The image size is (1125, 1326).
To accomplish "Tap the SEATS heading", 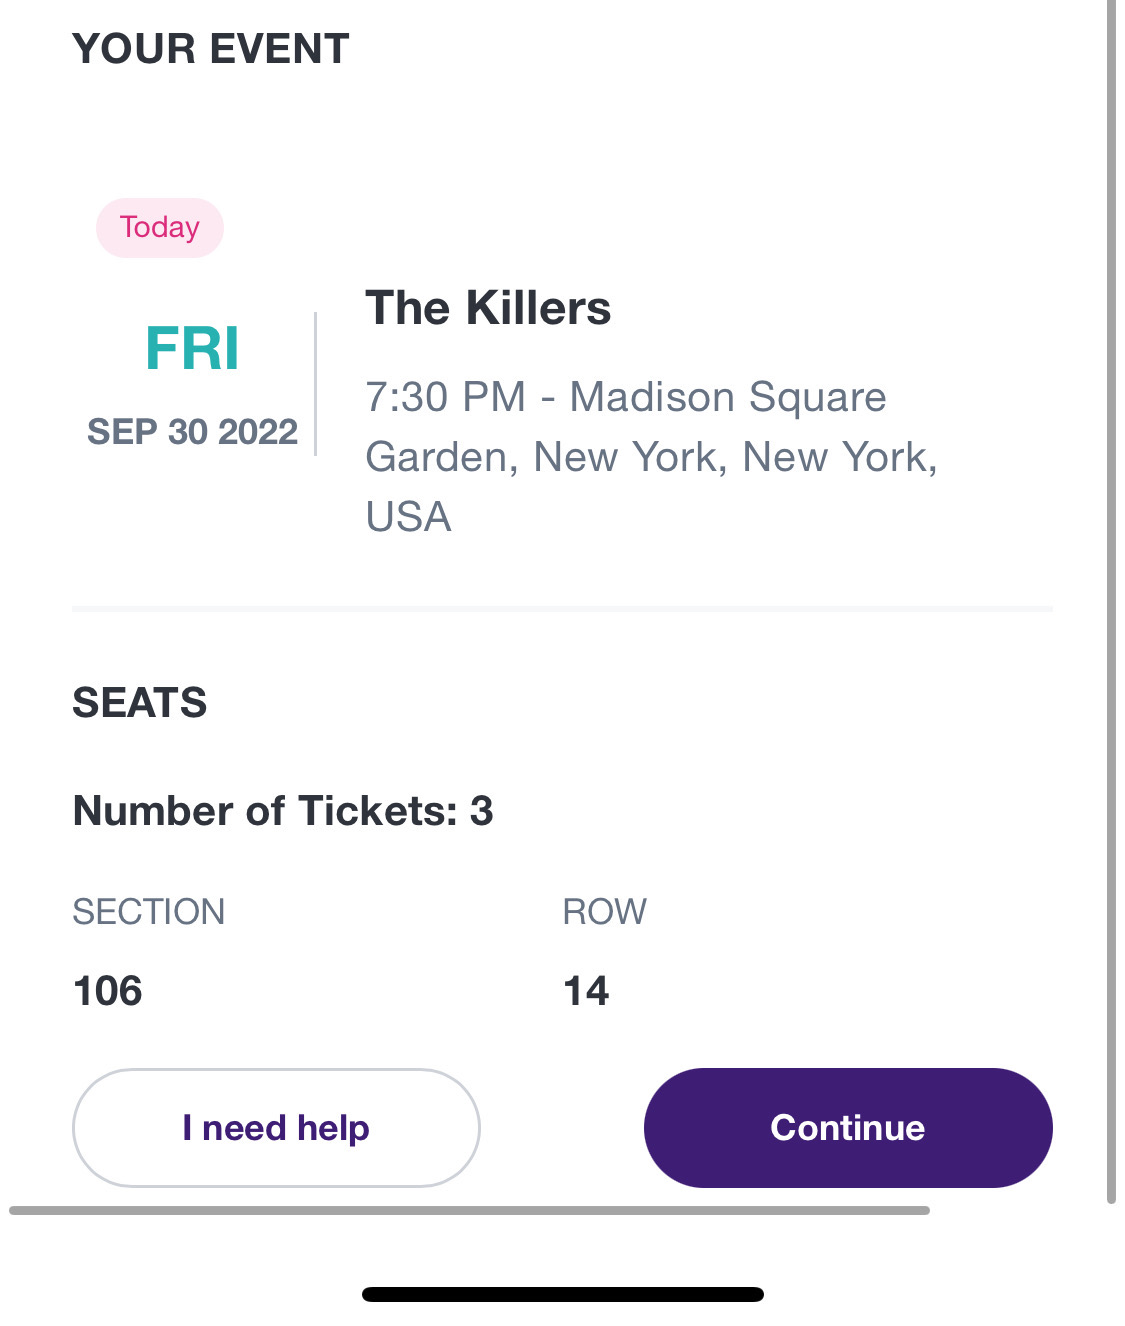I will click(x=140, y=703).
